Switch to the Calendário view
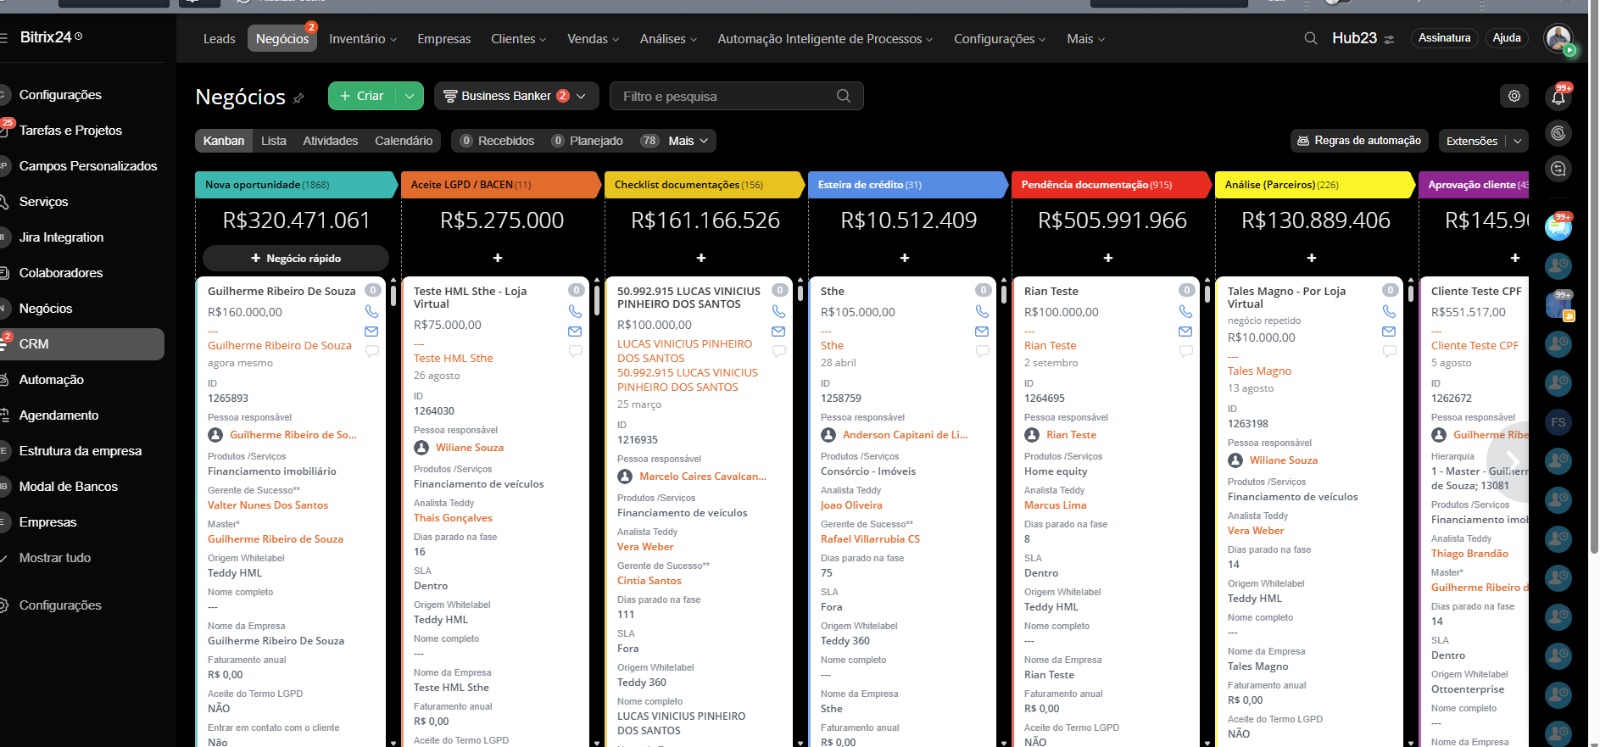The height and width of the screenshot is (747, 1600). tap(403, 141)
